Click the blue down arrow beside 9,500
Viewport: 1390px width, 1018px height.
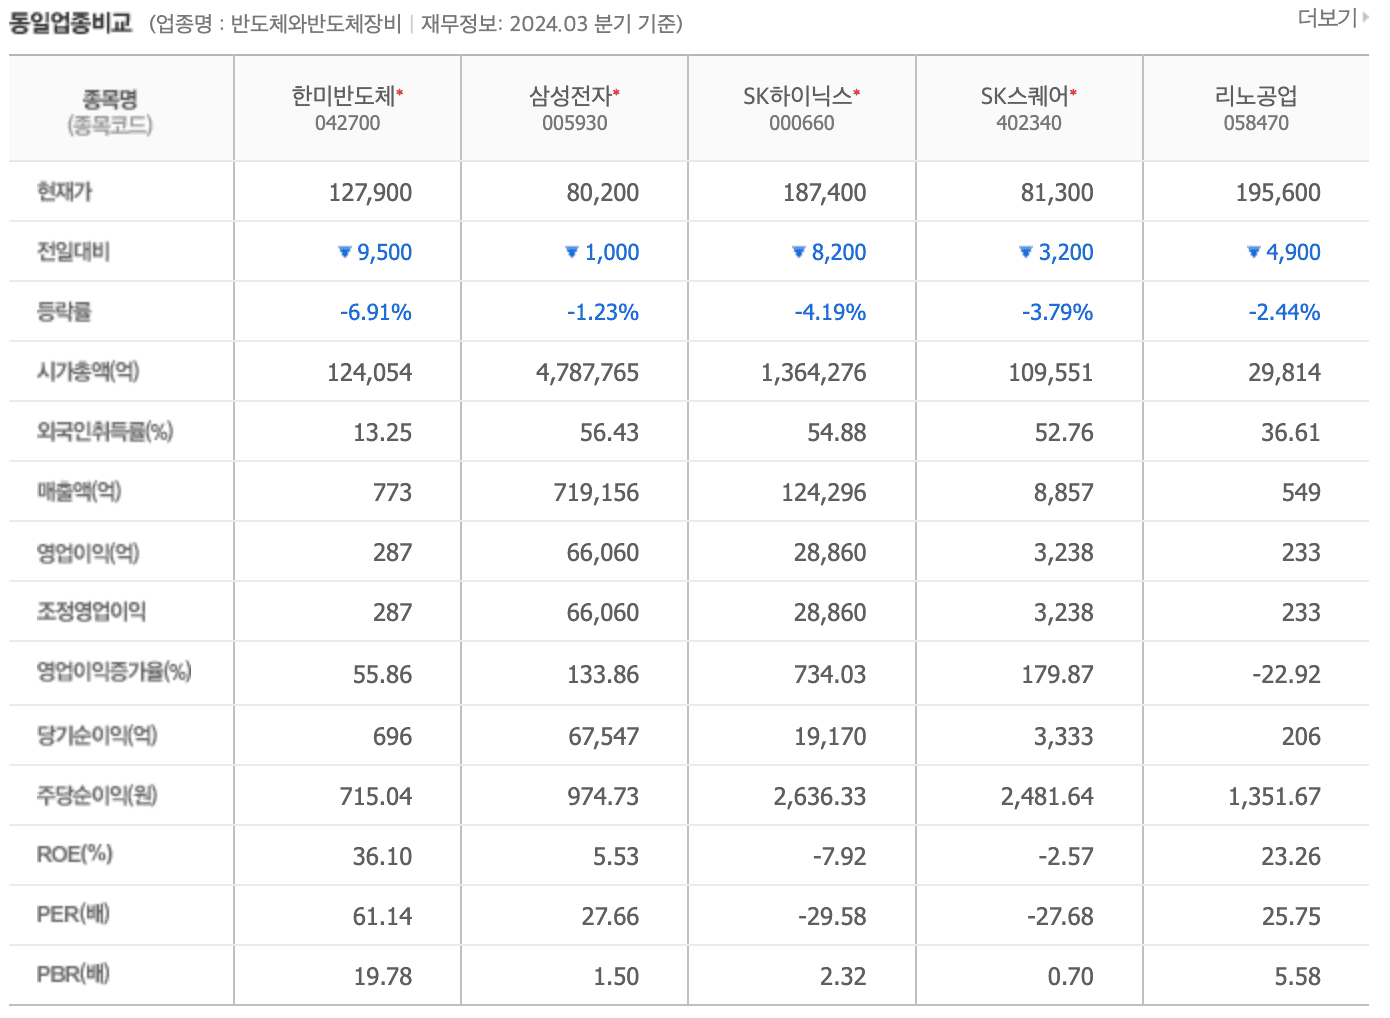[x=347, y=253]
